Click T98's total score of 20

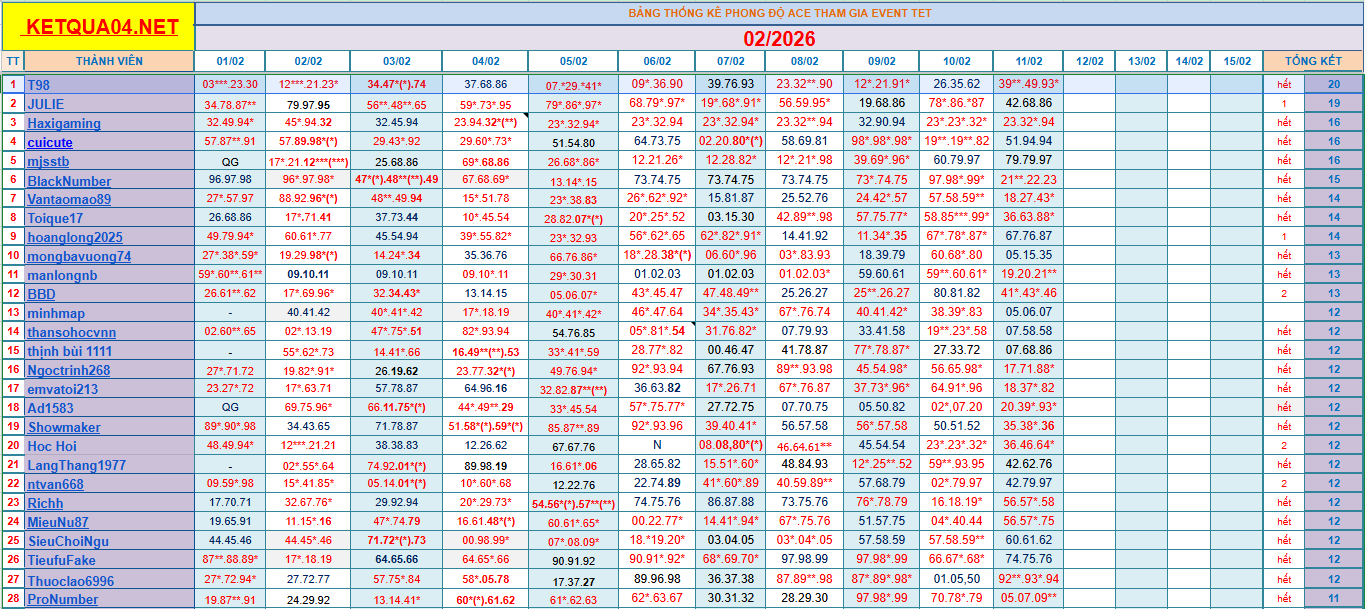pos(1333,85)
